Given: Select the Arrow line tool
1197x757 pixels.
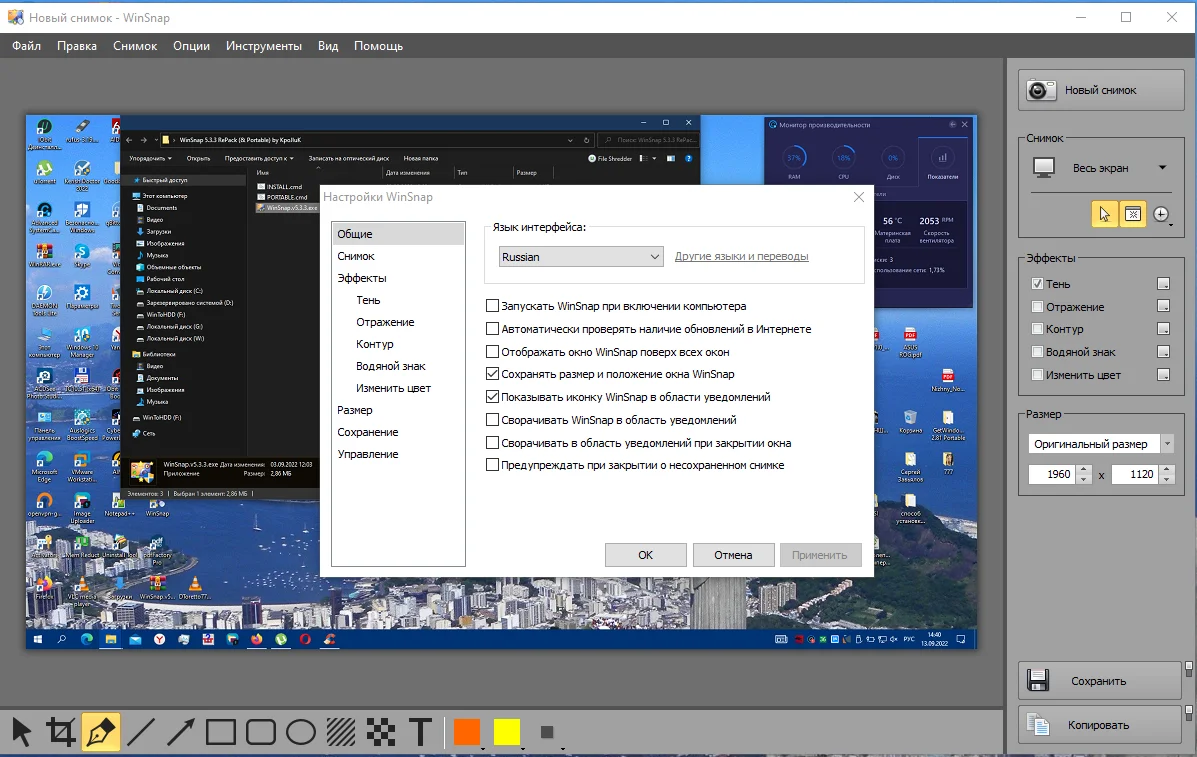Looking at the screenshot, I should (x=181, y=733).
